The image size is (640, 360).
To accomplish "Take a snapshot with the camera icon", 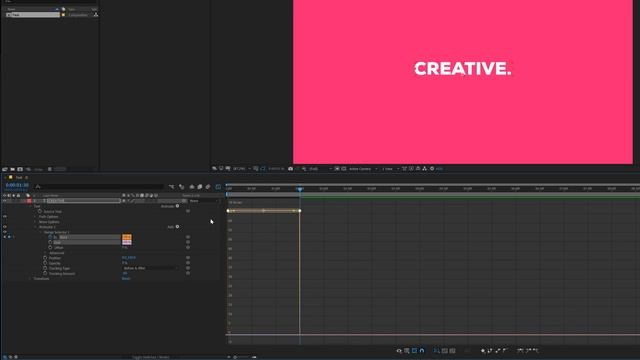I will (x=290, y=169).
